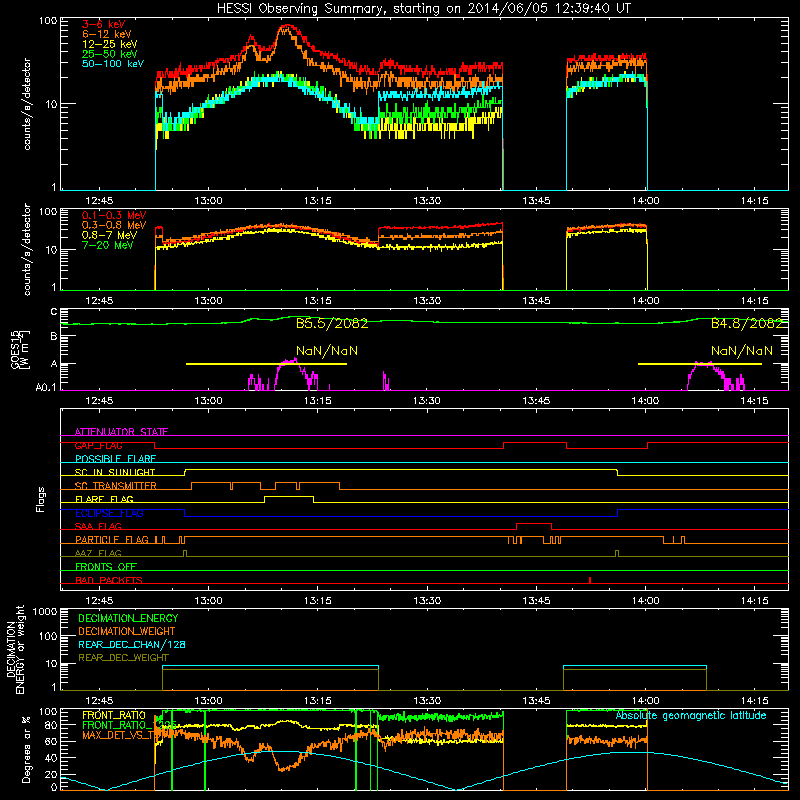Select the ATTENUATOR_STATE flag label
Screen dimensions: 800x800
tap(121, 432)
